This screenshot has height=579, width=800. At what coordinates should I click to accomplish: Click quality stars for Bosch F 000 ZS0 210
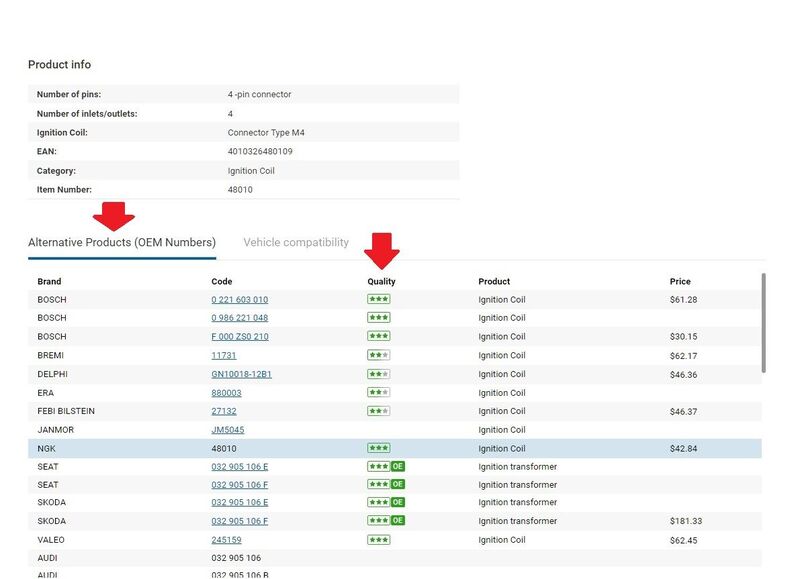pyautogui.click(x=379, y=336)
